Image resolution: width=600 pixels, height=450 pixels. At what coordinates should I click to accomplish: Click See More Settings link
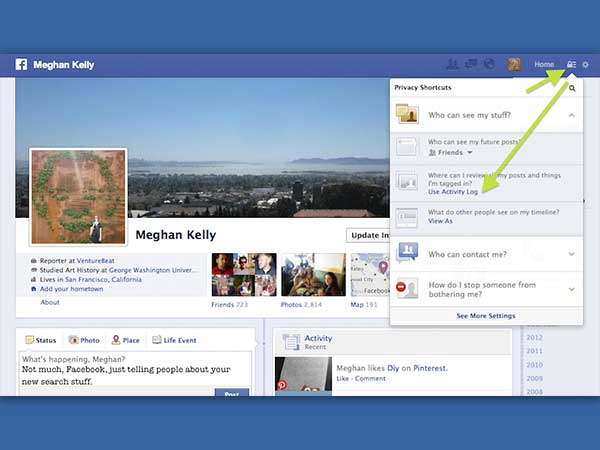pyautogui.click(x=486, y=316)
